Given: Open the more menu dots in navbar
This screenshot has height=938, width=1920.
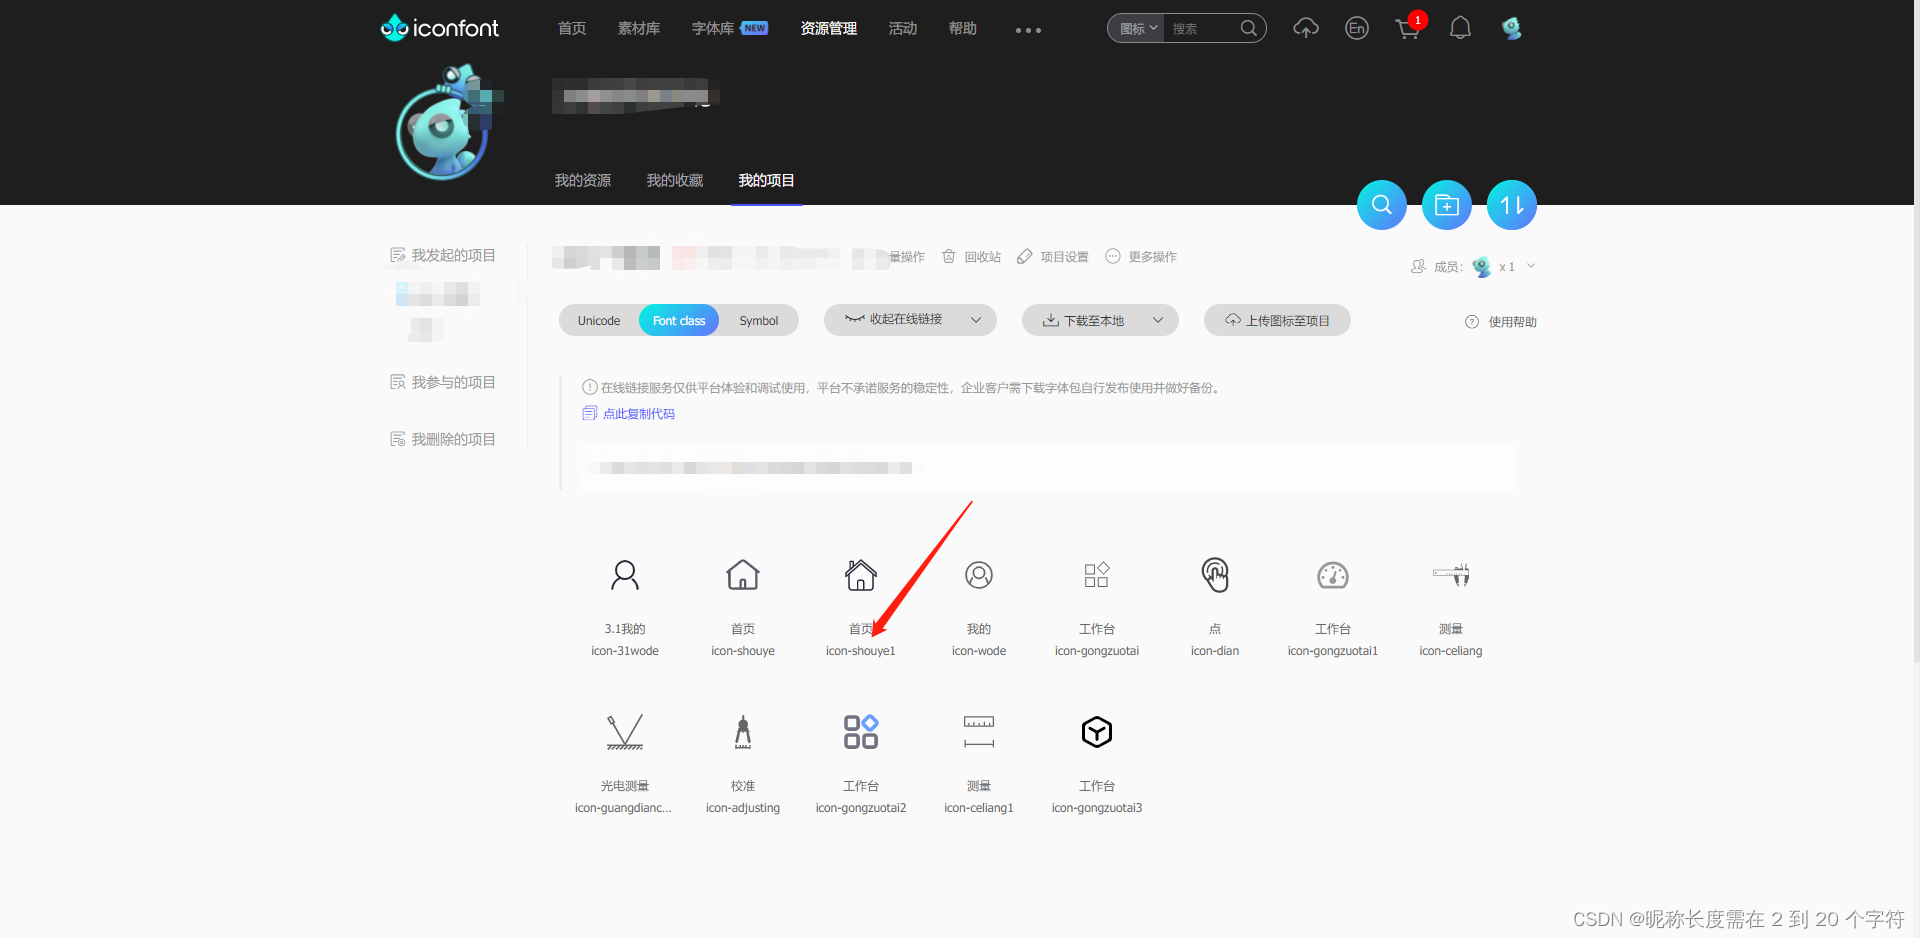Looking at the screenshot, I should click(1028, 30).
